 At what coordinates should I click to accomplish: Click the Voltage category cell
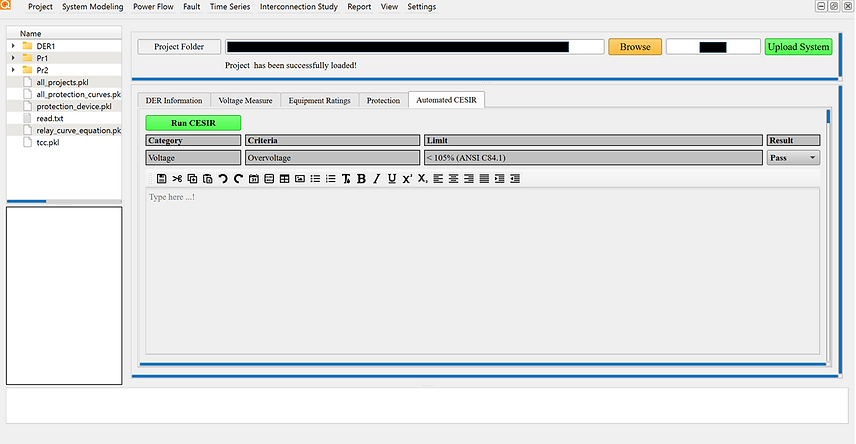point(193,158)
